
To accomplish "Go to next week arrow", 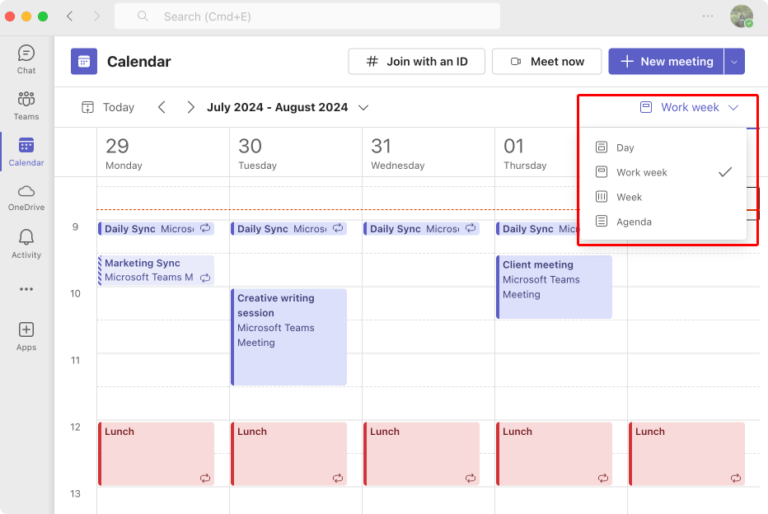I will point(190,107).
